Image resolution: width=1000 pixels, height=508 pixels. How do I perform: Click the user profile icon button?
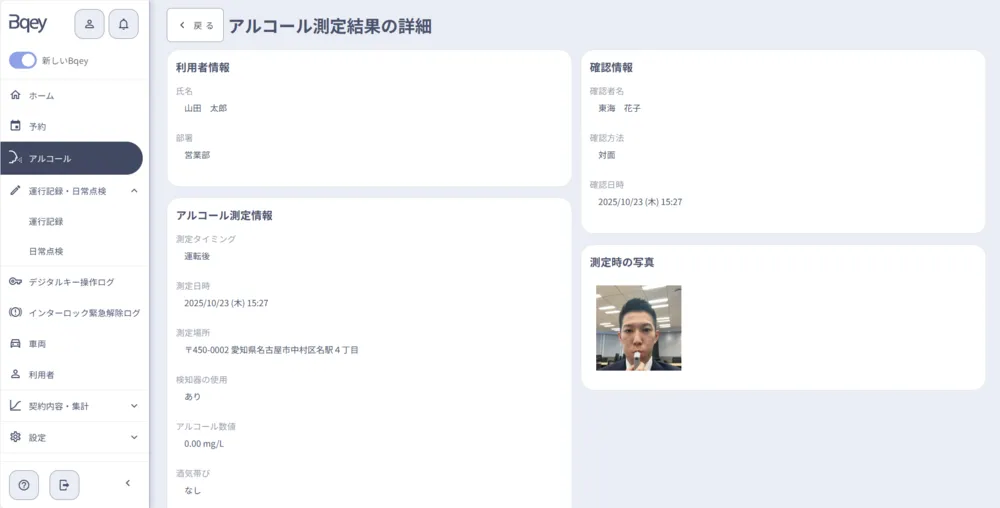pyautogui.click(x=89, y=24)
